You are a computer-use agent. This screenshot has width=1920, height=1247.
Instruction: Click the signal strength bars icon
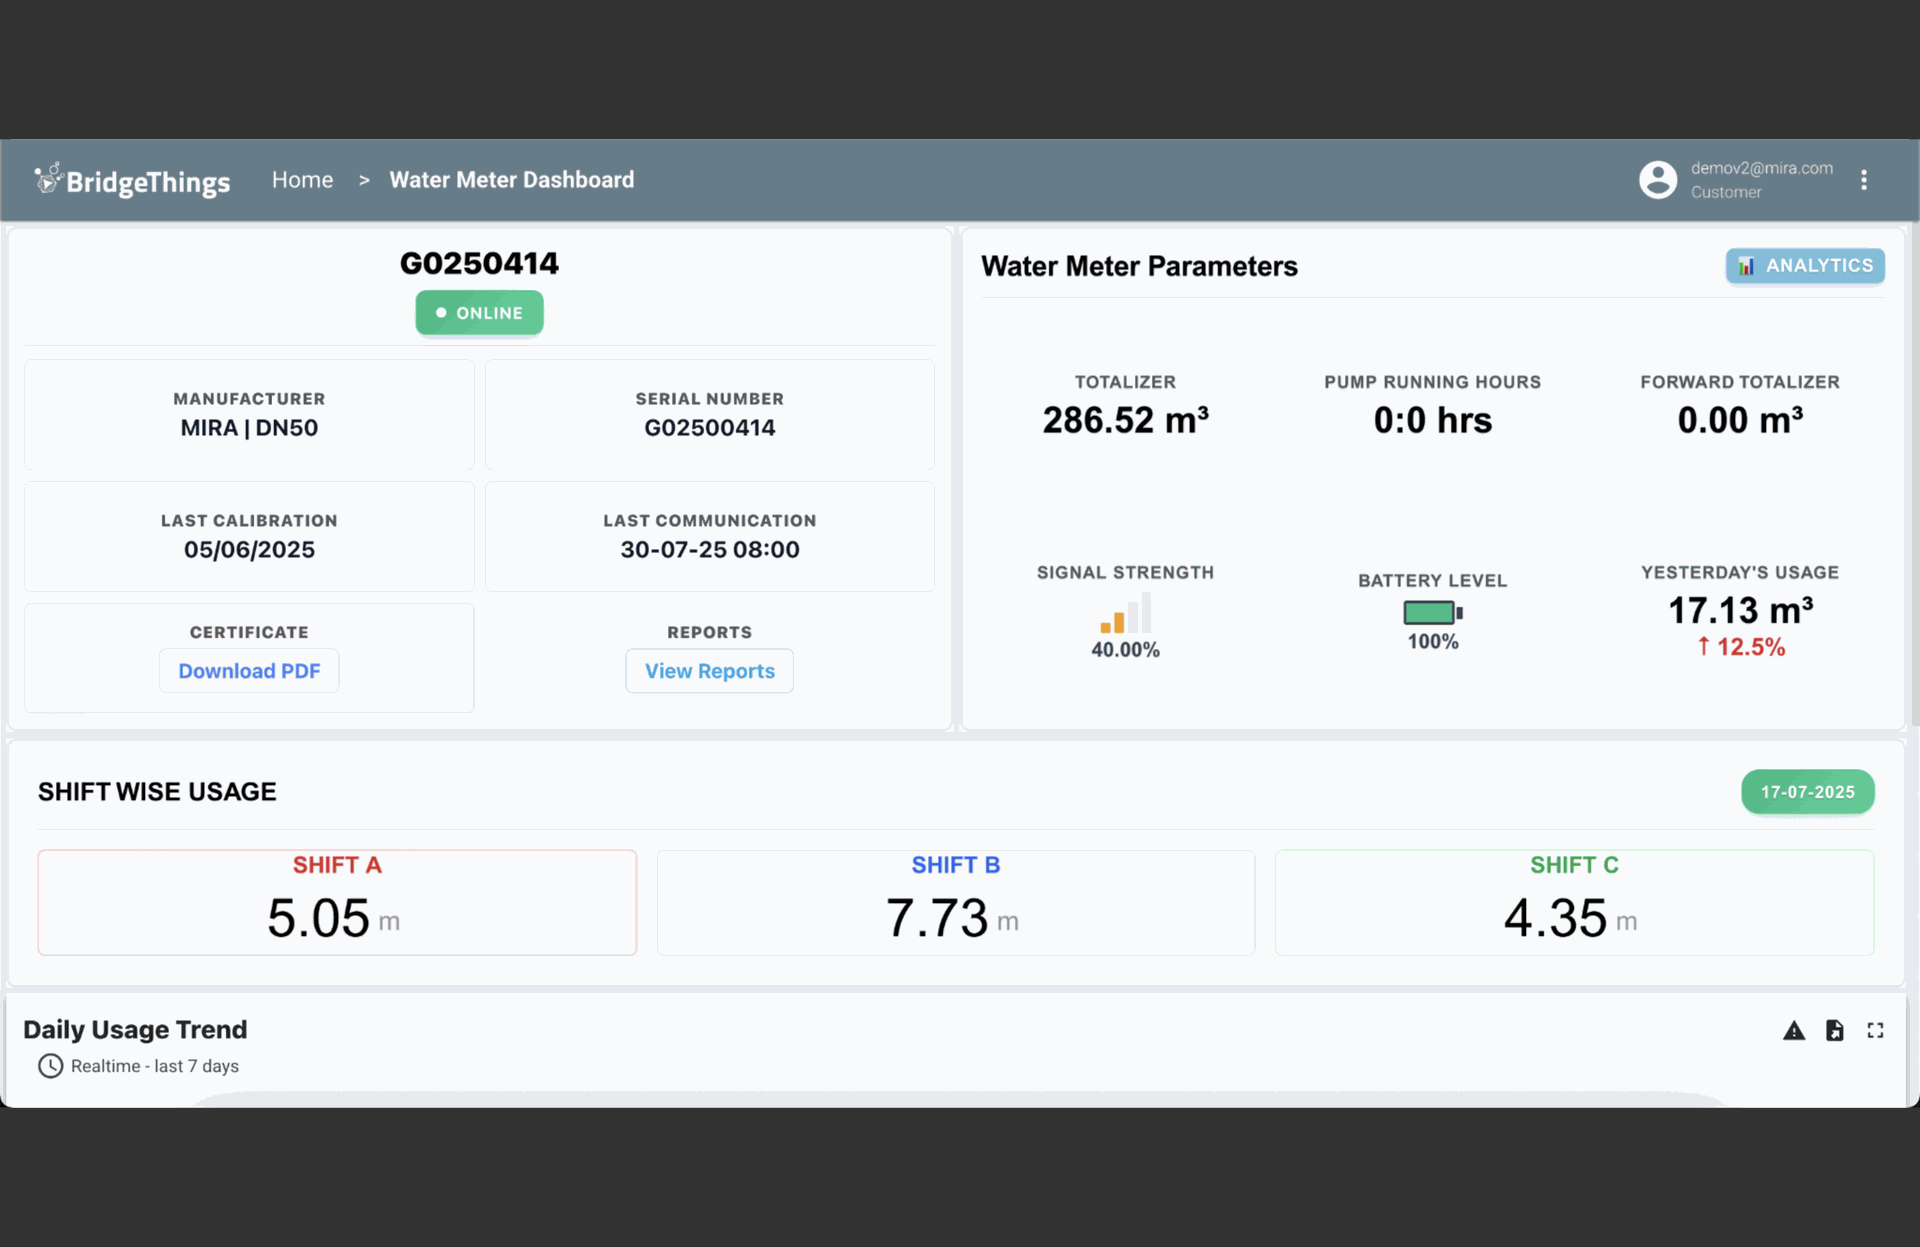pos(1125,613)
